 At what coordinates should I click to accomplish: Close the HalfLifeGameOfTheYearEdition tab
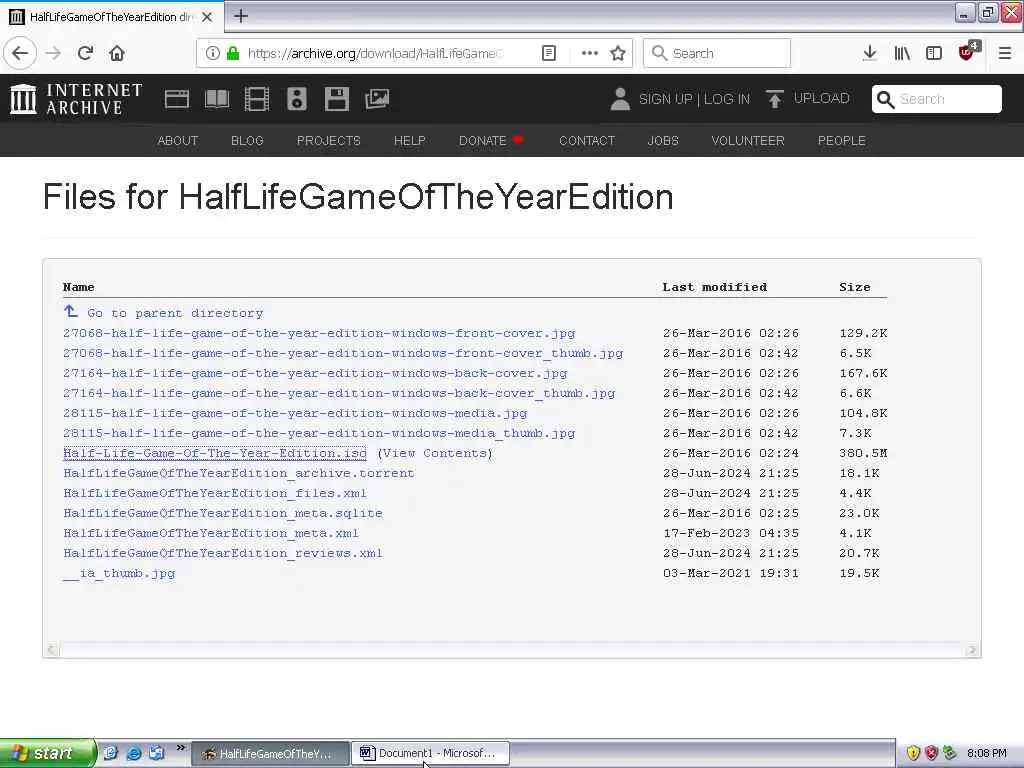pyautogui.click(x=207, y=17)
